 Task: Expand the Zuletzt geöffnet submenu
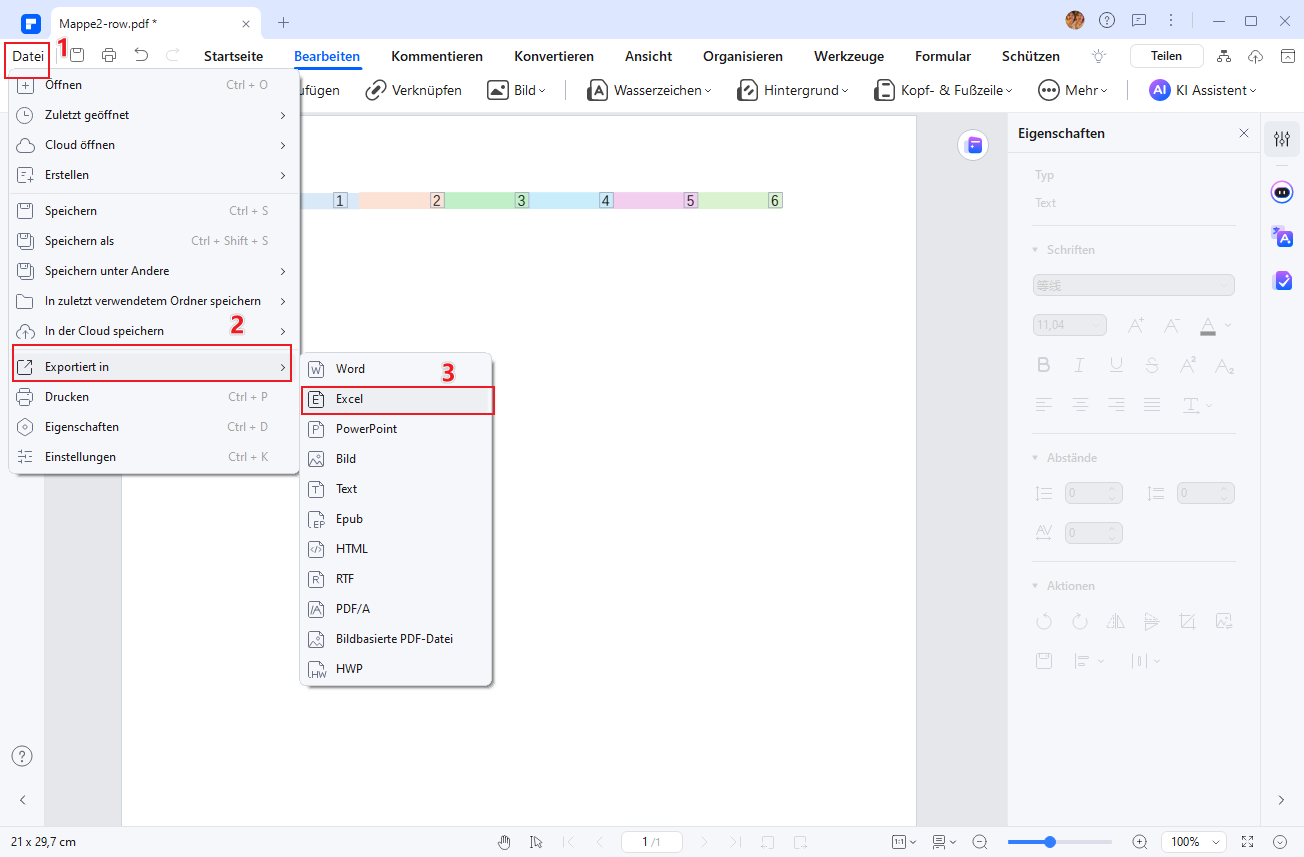(154, 115)
